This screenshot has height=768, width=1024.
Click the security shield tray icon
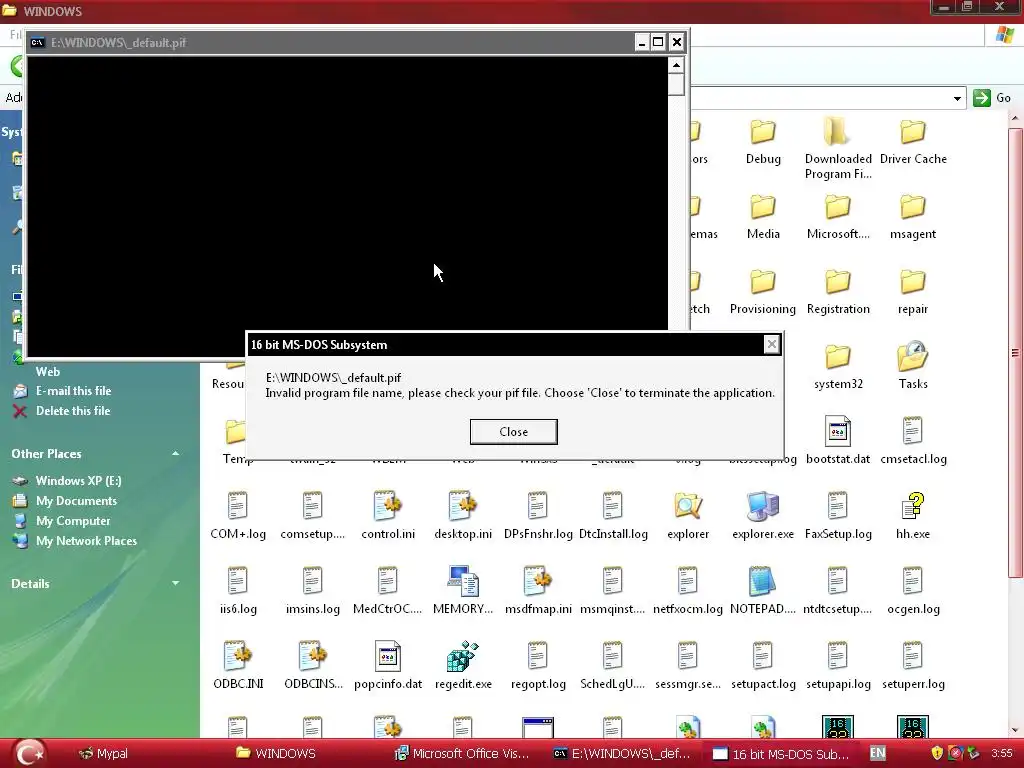(x=936, y=753)
